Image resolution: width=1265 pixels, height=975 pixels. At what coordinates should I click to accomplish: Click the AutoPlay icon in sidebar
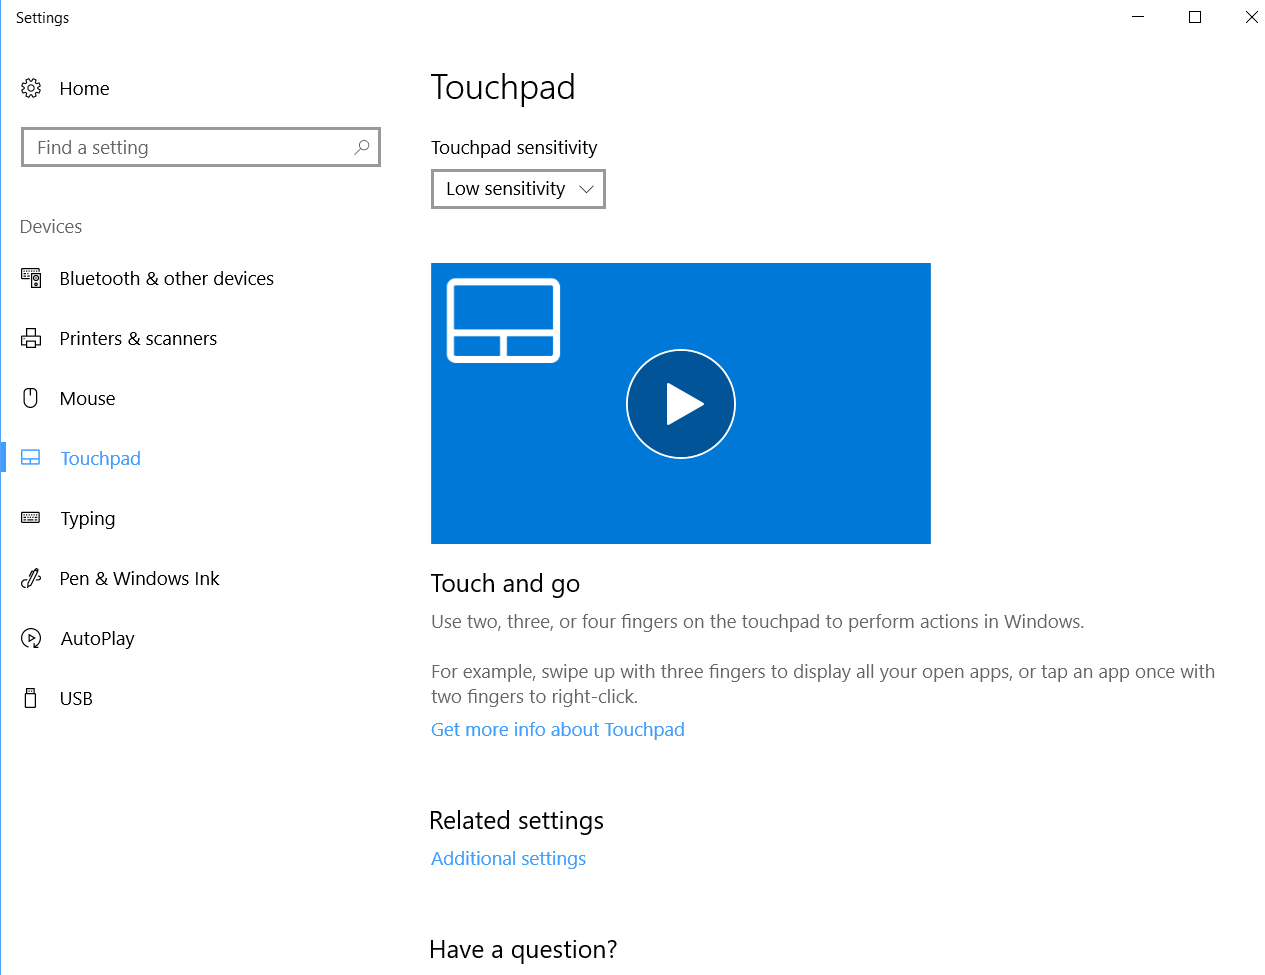coord(31,638)
